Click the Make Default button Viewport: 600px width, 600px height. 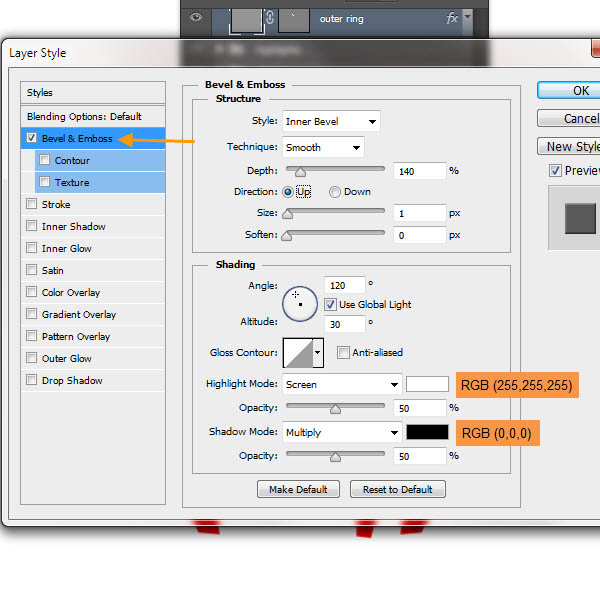[298, 489]
